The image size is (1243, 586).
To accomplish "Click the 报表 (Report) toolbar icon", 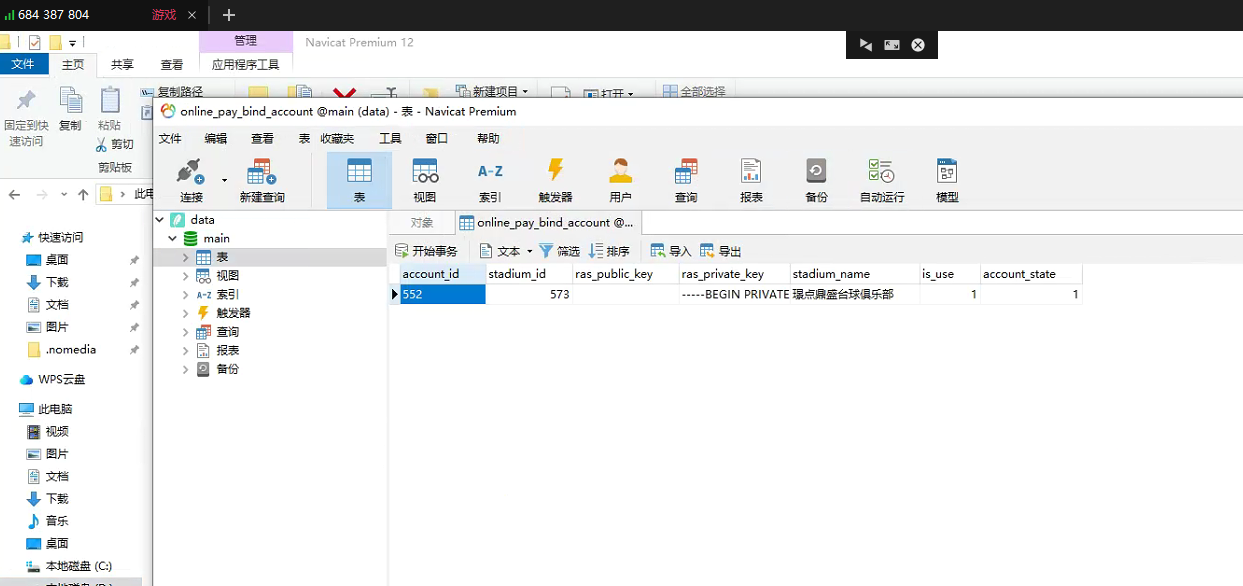I will (751, 180).
